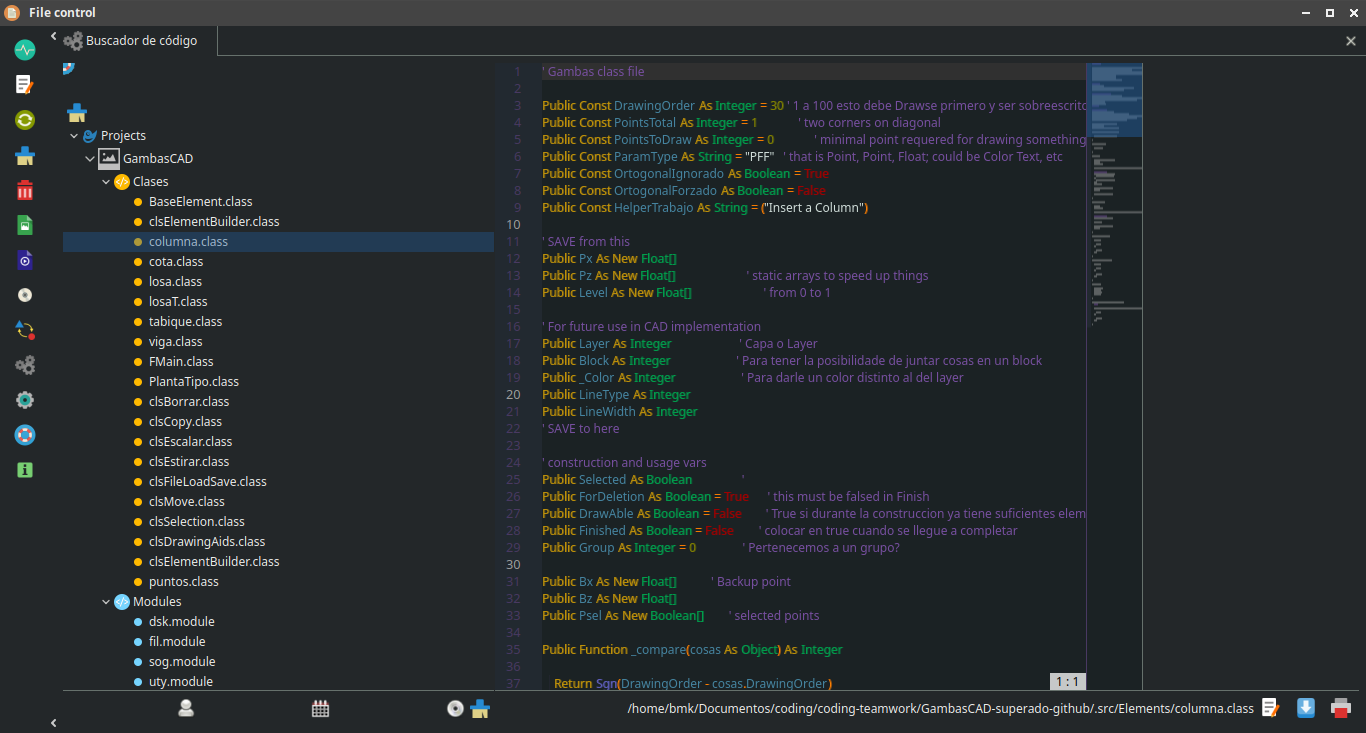Select fil.module in Modules
This screenshot has height=733, width=1366.
pyautogui.click(x=177, y=642)
